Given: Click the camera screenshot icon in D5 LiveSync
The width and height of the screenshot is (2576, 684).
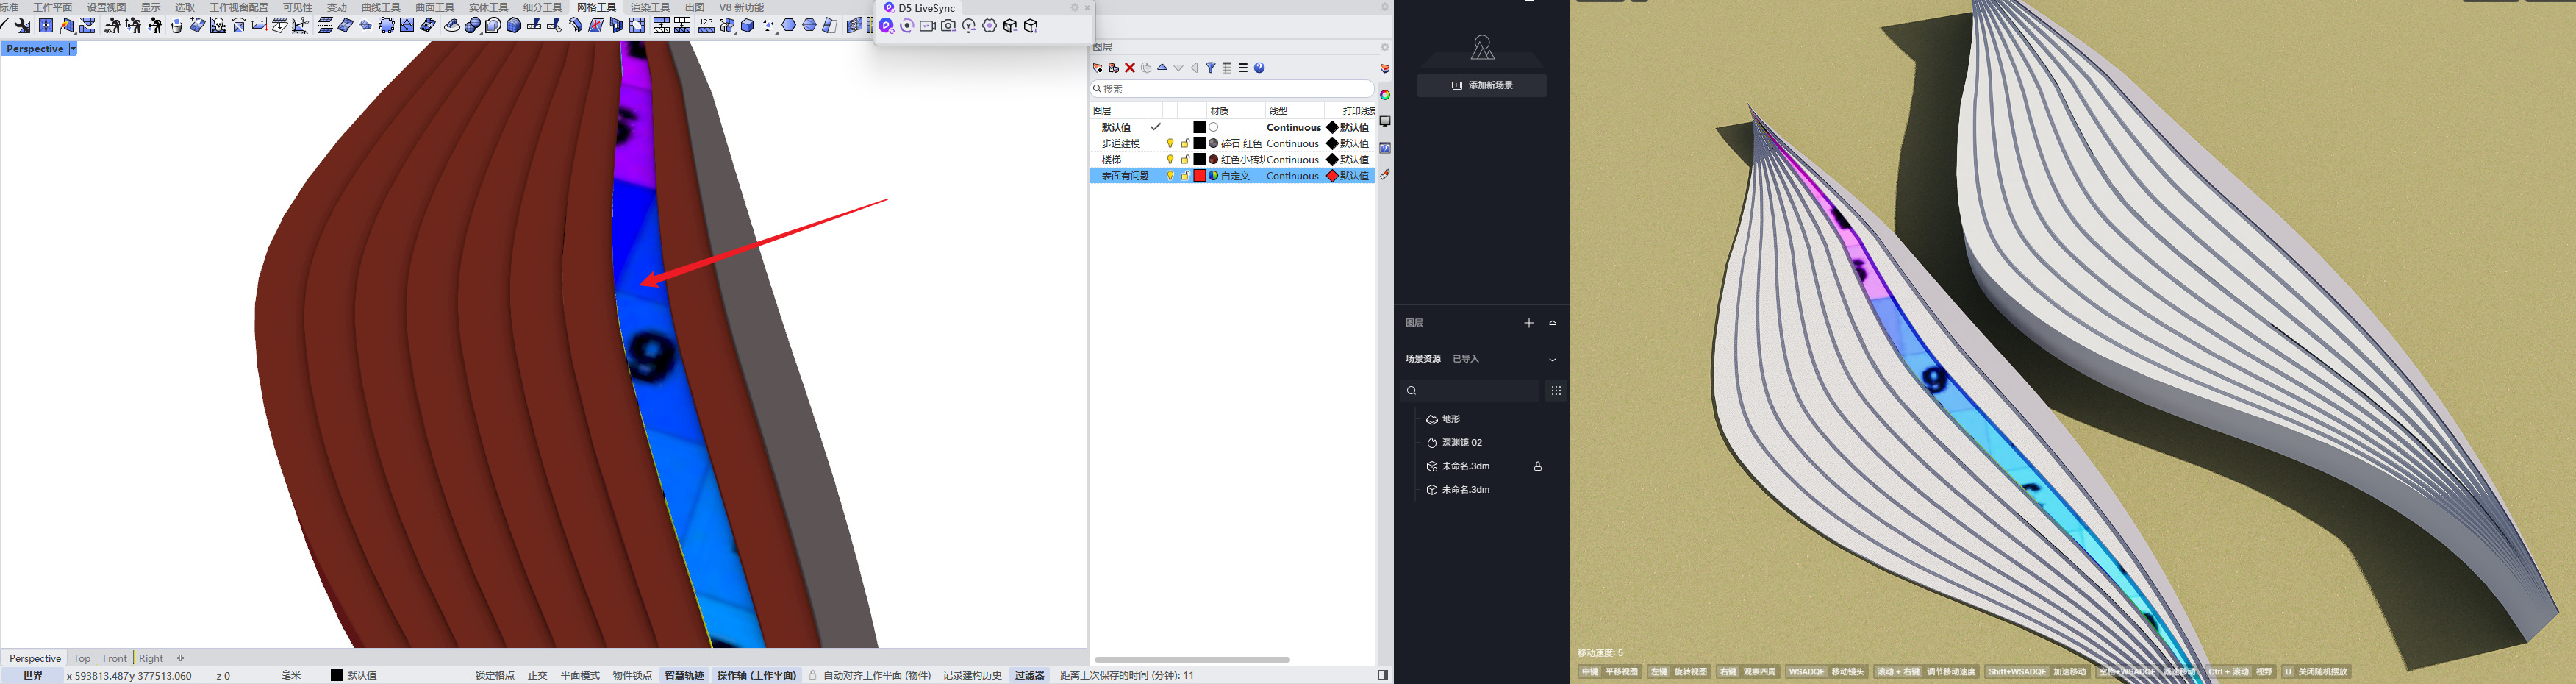Looking at the screenshot, I should tap(948, 26).
